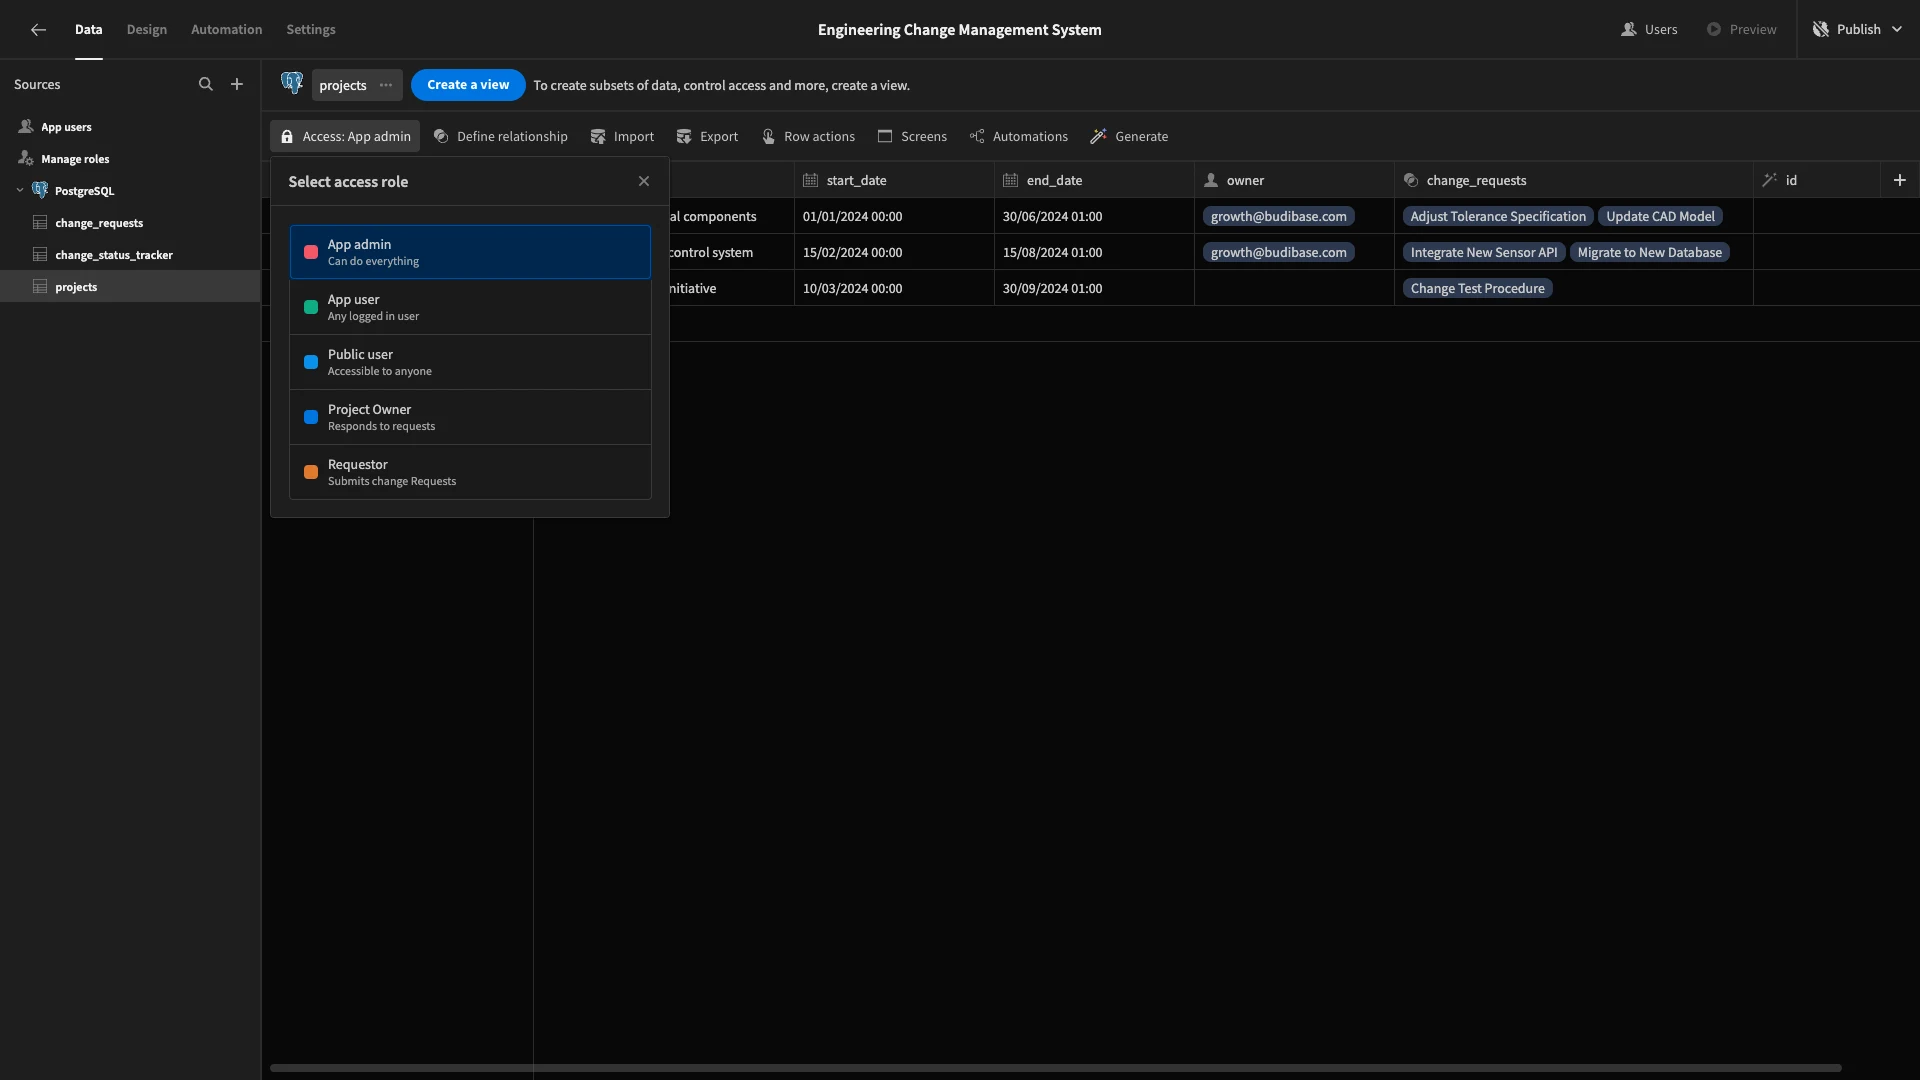Image resolution: width=1920 pixels, height=1080 pixels.
Task: Collapse the PostgreSQL source tree
Action: pyautogui.click(x=20, y=191)
